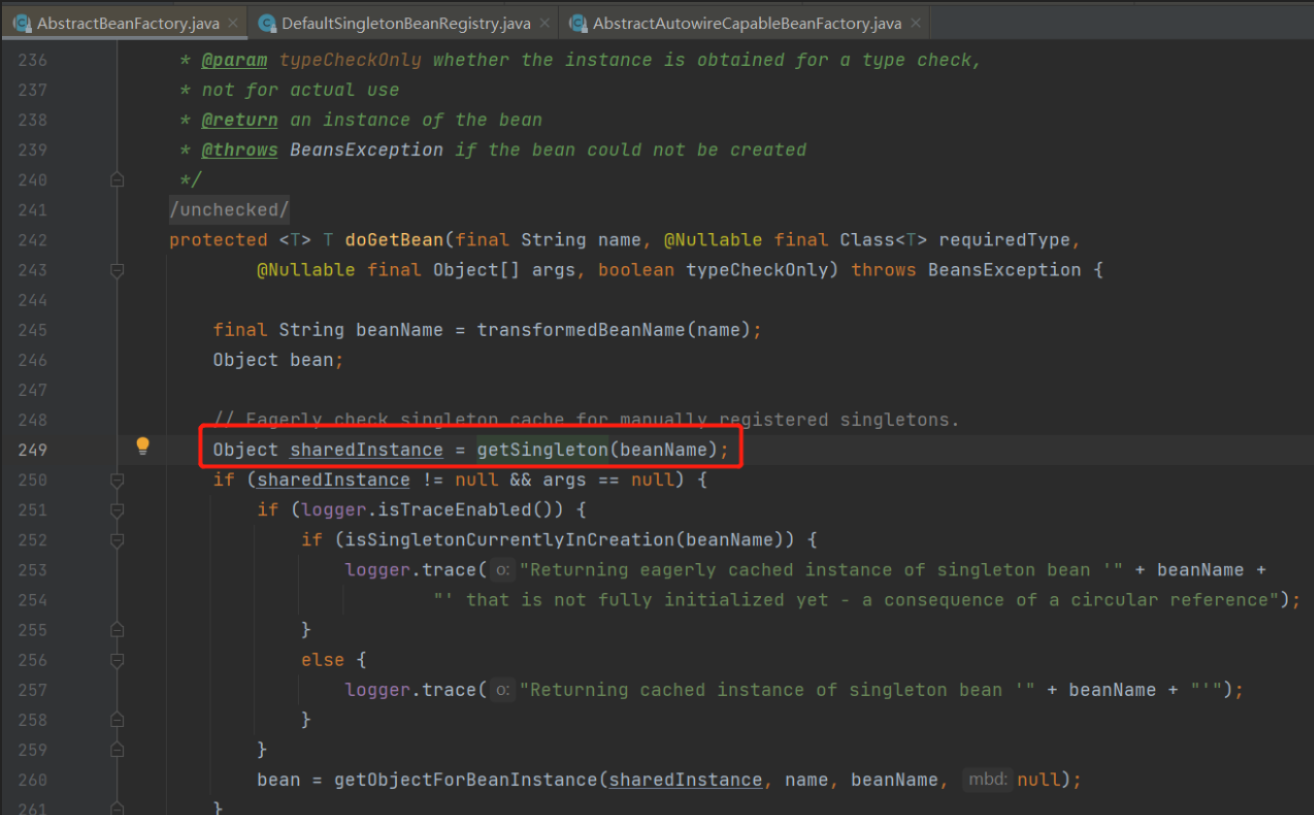This screenshot has width=1314, height=815.
Task: Click the Java class icon on AbstractBeanFactory.java tab
Action: [22, 22]
